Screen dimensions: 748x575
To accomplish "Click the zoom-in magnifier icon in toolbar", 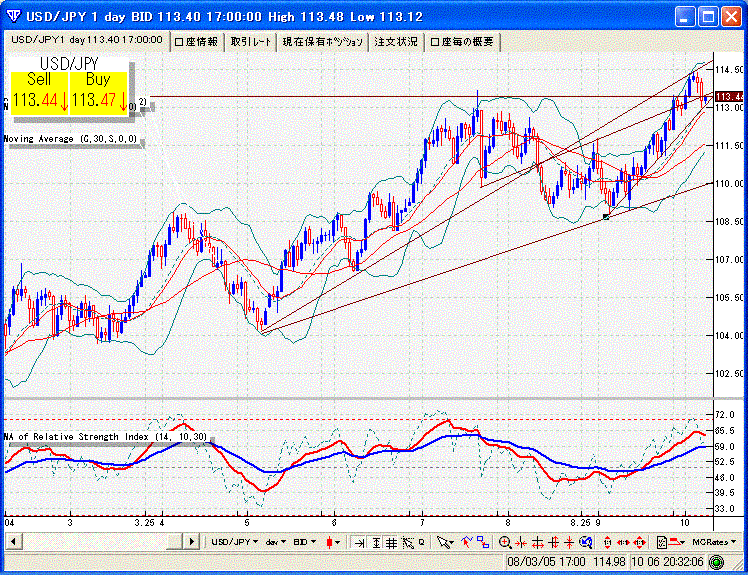I will click(505, 542).
